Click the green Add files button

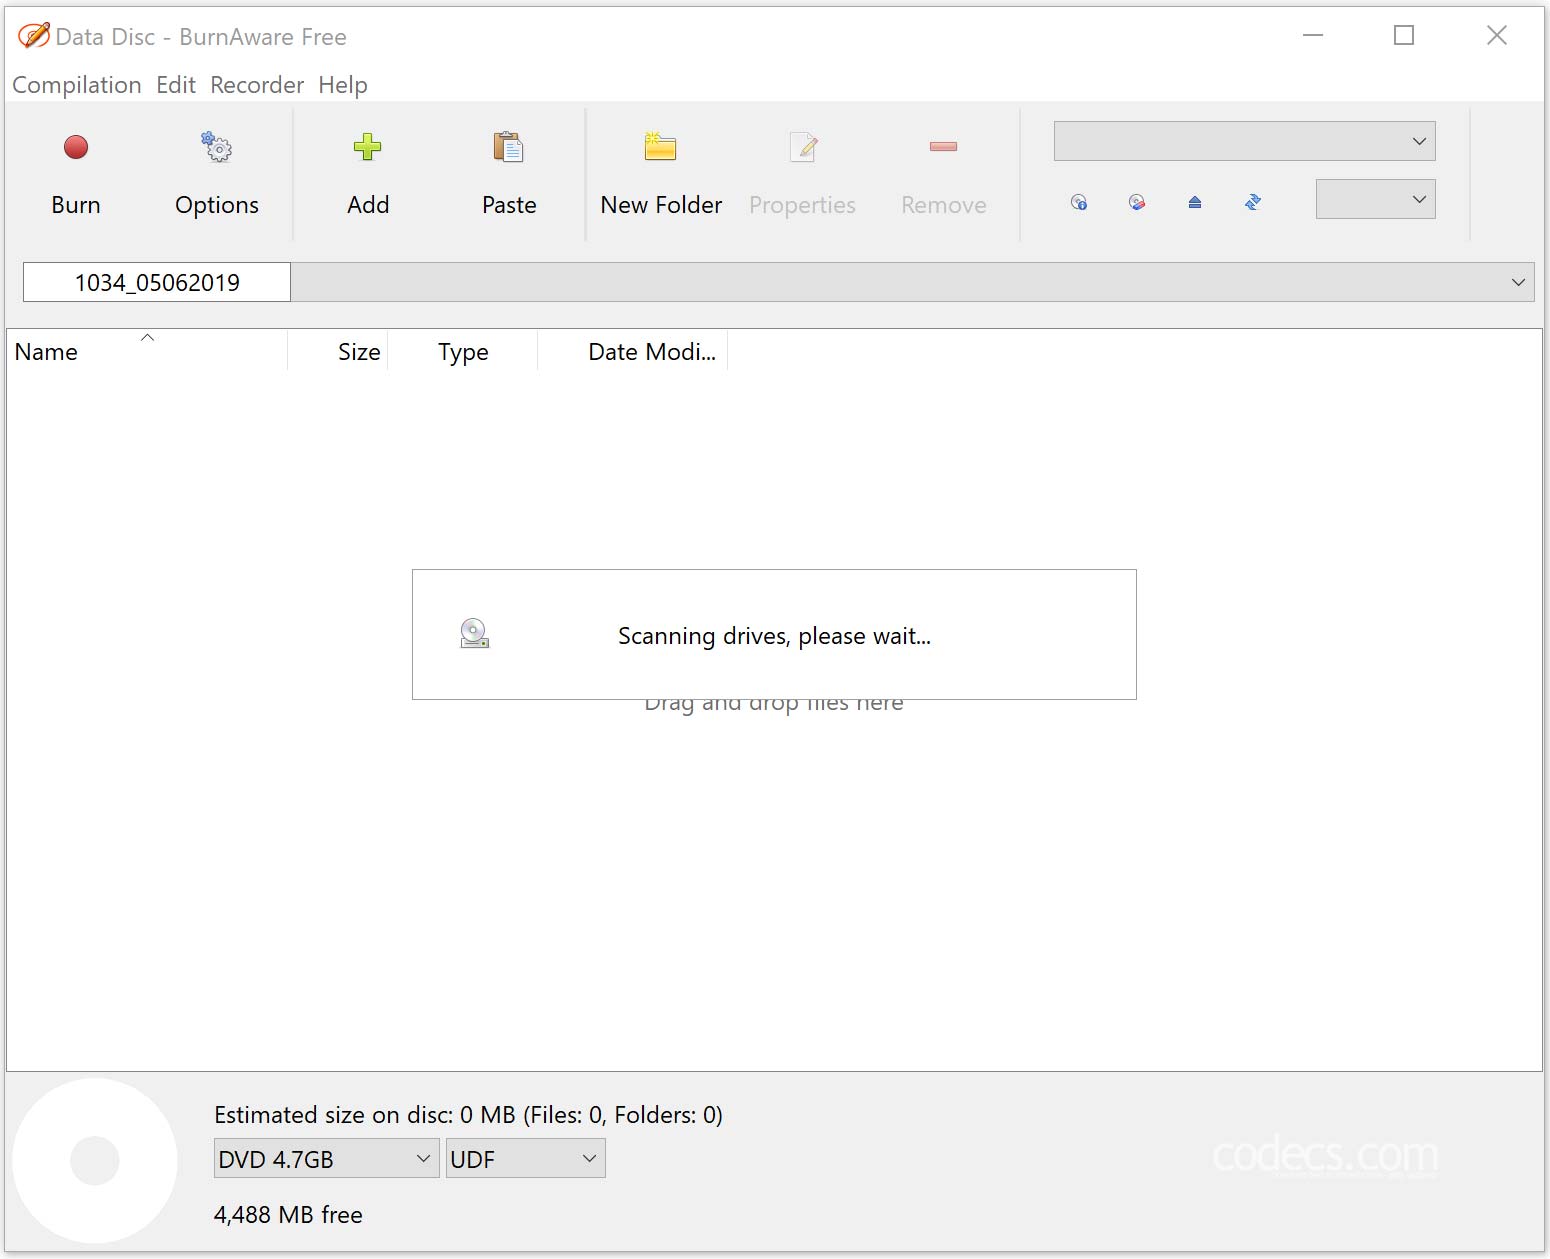368,175
